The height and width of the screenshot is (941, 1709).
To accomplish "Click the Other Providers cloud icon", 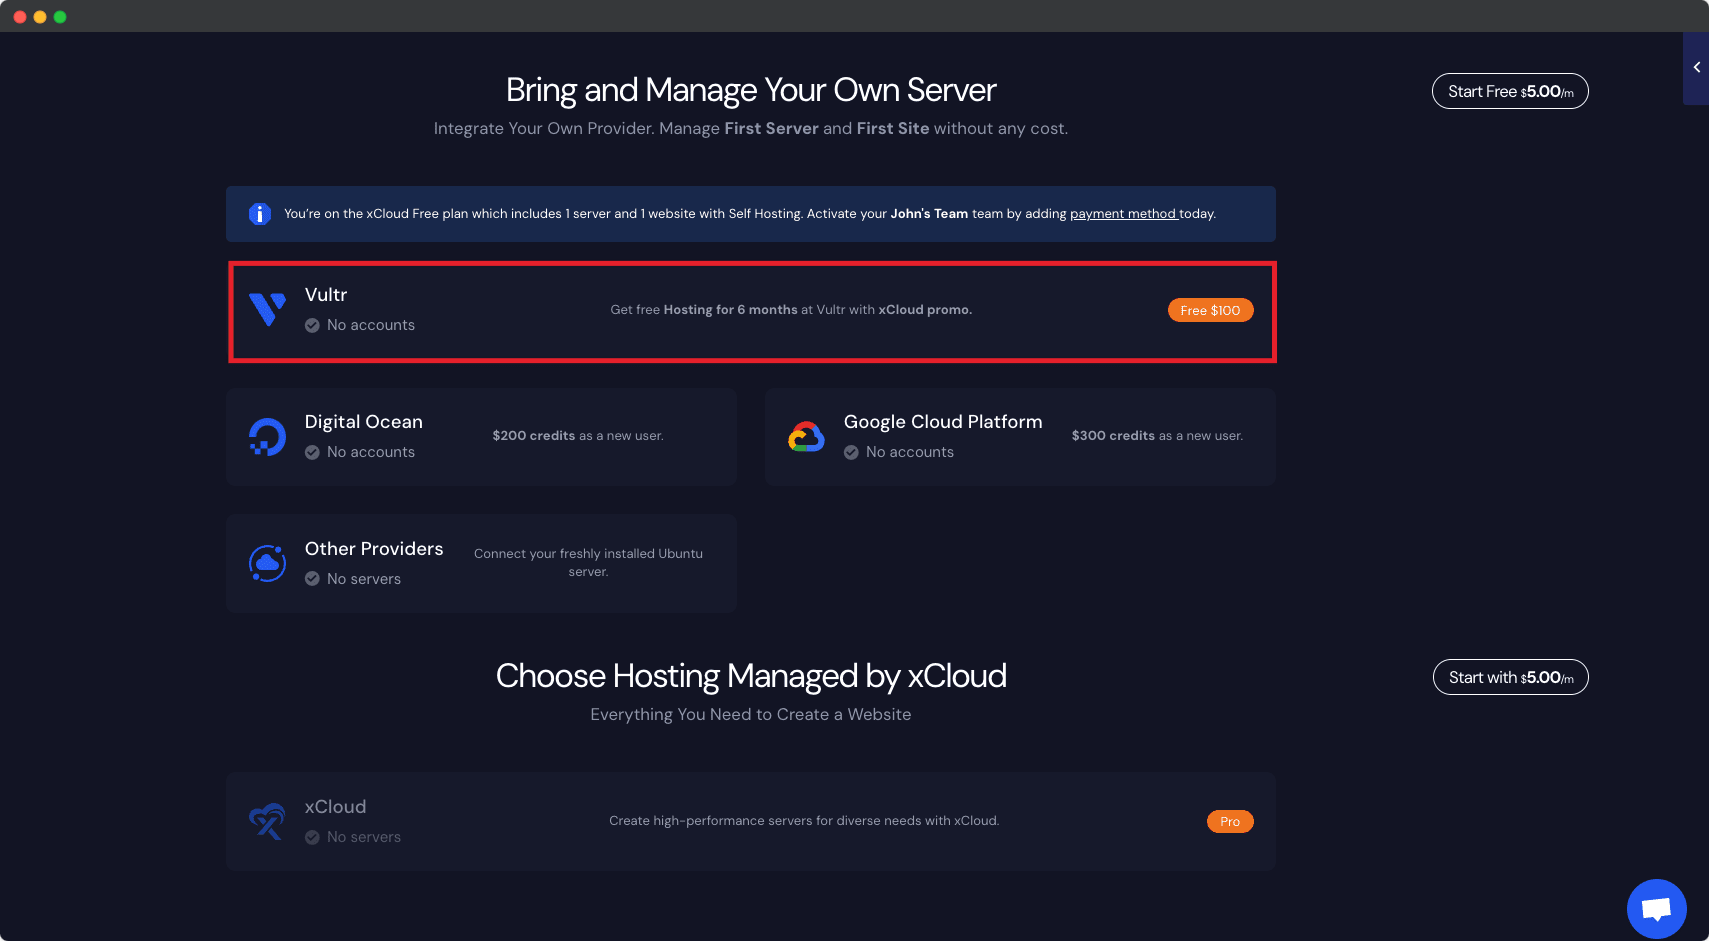I will click(x=267, y=562).
